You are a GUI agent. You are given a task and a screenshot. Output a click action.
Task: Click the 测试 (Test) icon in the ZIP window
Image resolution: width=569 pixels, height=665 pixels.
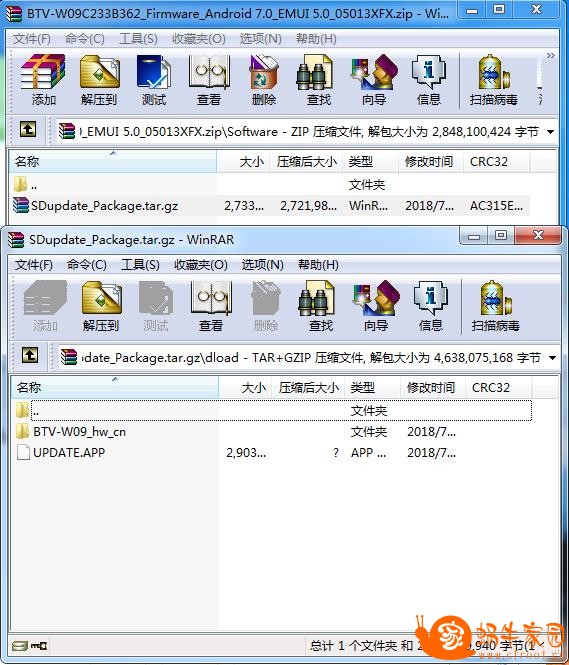153,80
